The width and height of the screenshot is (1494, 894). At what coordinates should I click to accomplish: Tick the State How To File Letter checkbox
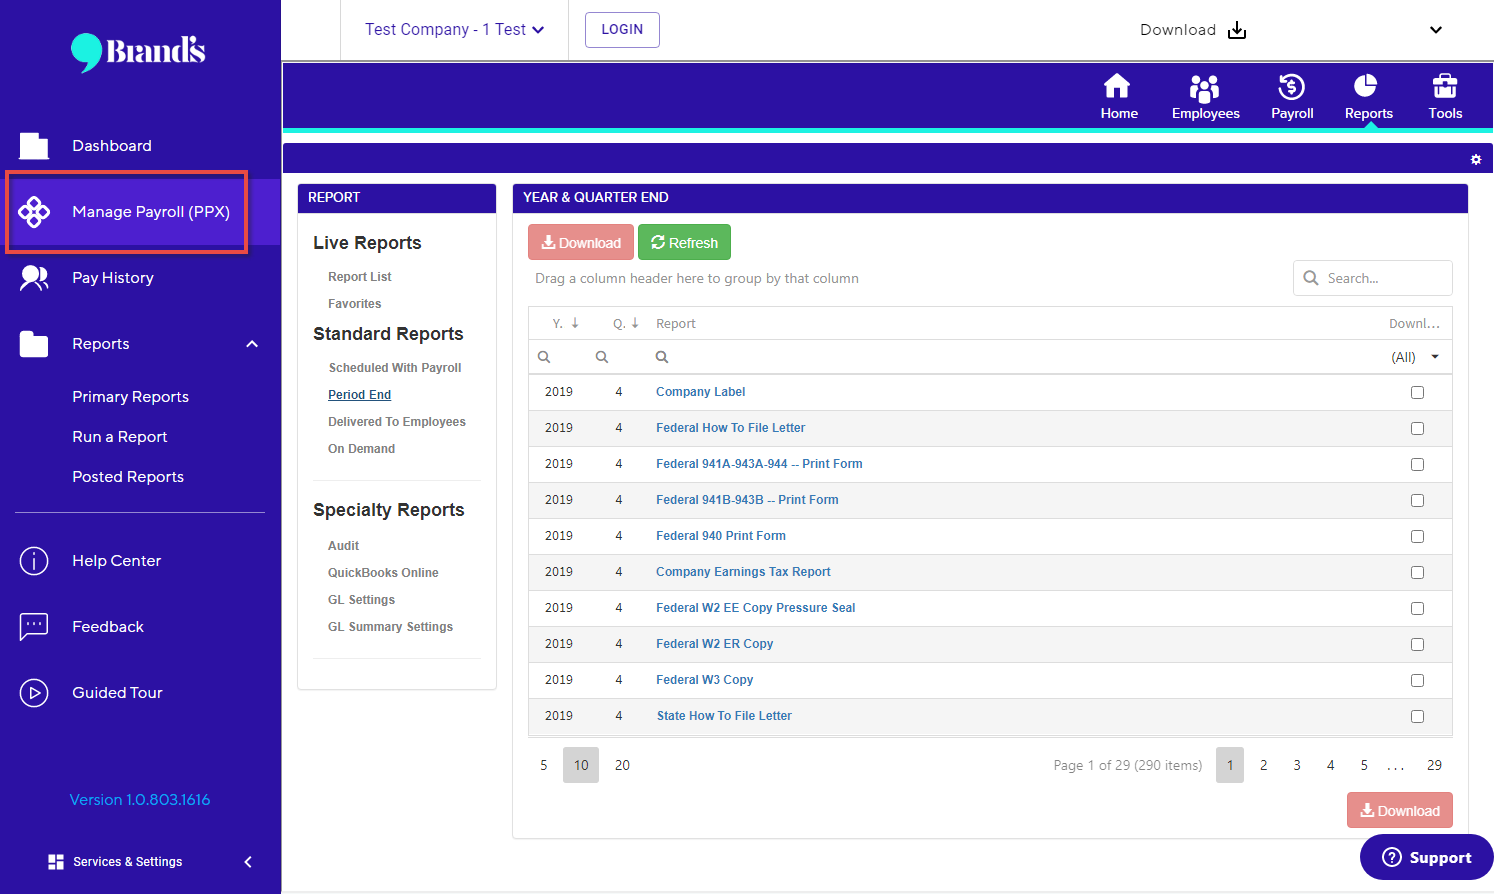[x=1417, y=716]
